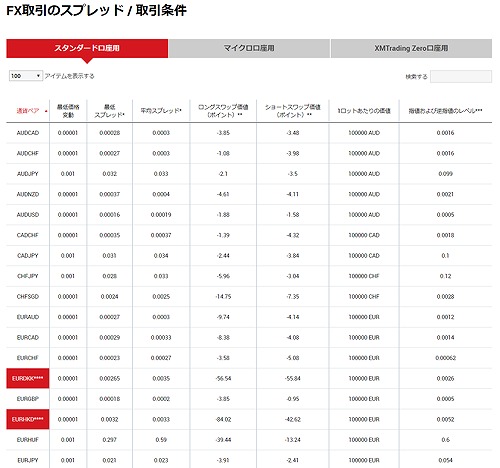Select CADJPY stop level 0.1

(445, 256)
